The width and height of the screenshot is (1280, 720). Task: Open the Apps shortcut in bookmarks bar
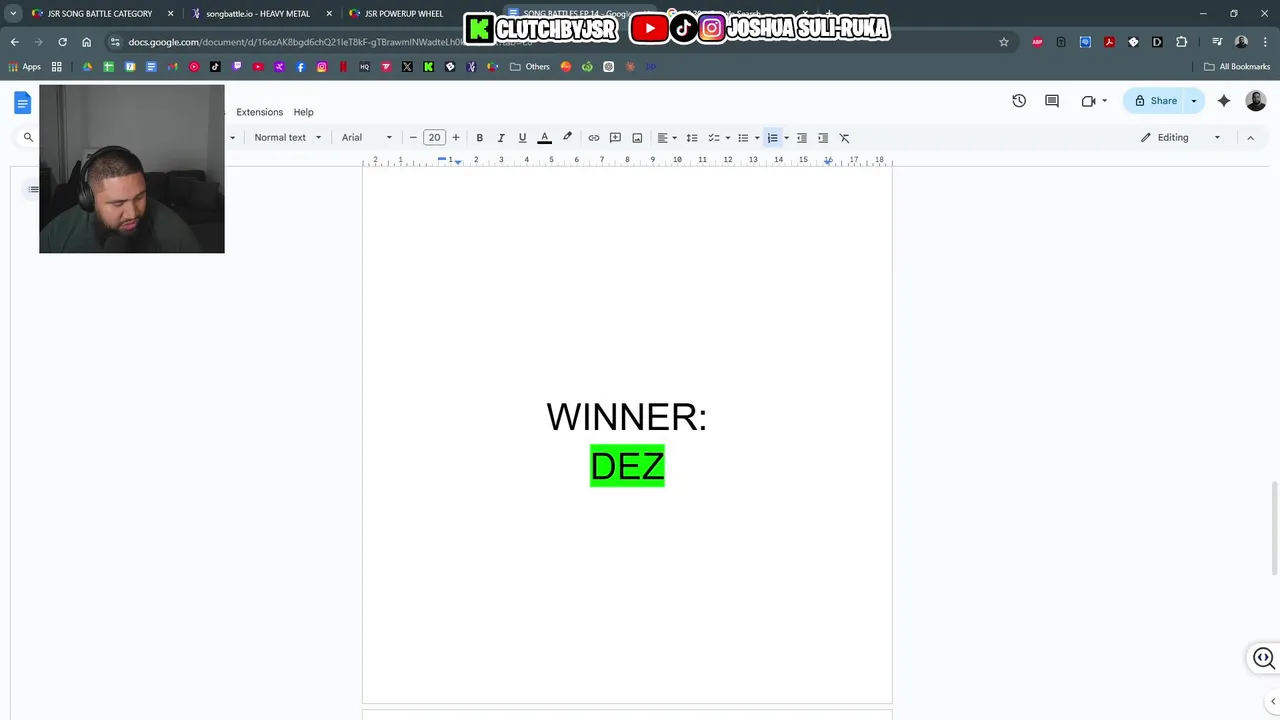pos(25,67)
